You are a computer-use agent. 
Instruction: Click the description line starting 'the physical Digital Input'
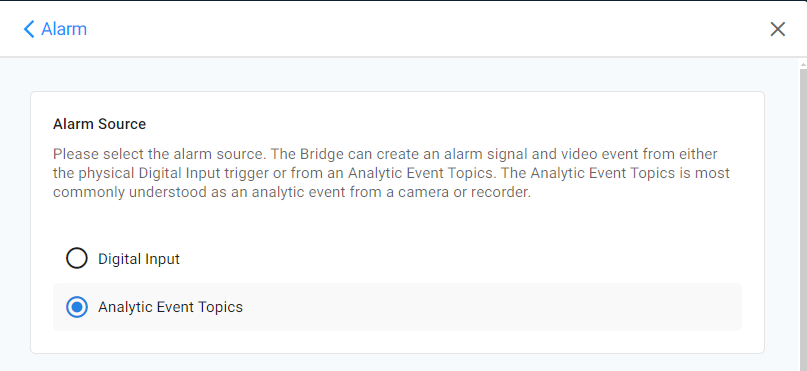pos(391,173)
